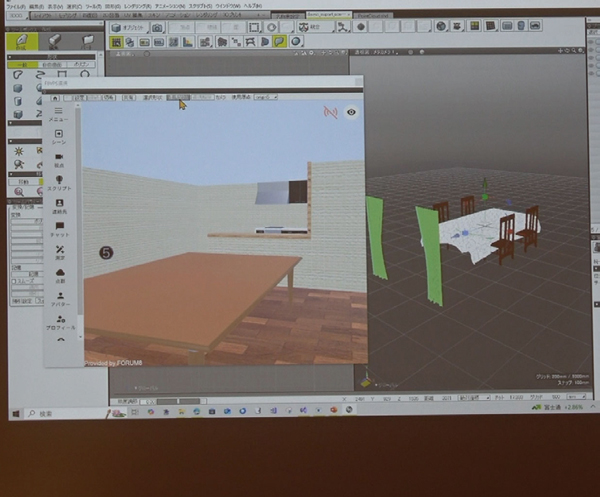The image size is (600, 497).
Task: Tick the スムーズ checkbox in the tool parameter panel
Action: coord(14,281)
